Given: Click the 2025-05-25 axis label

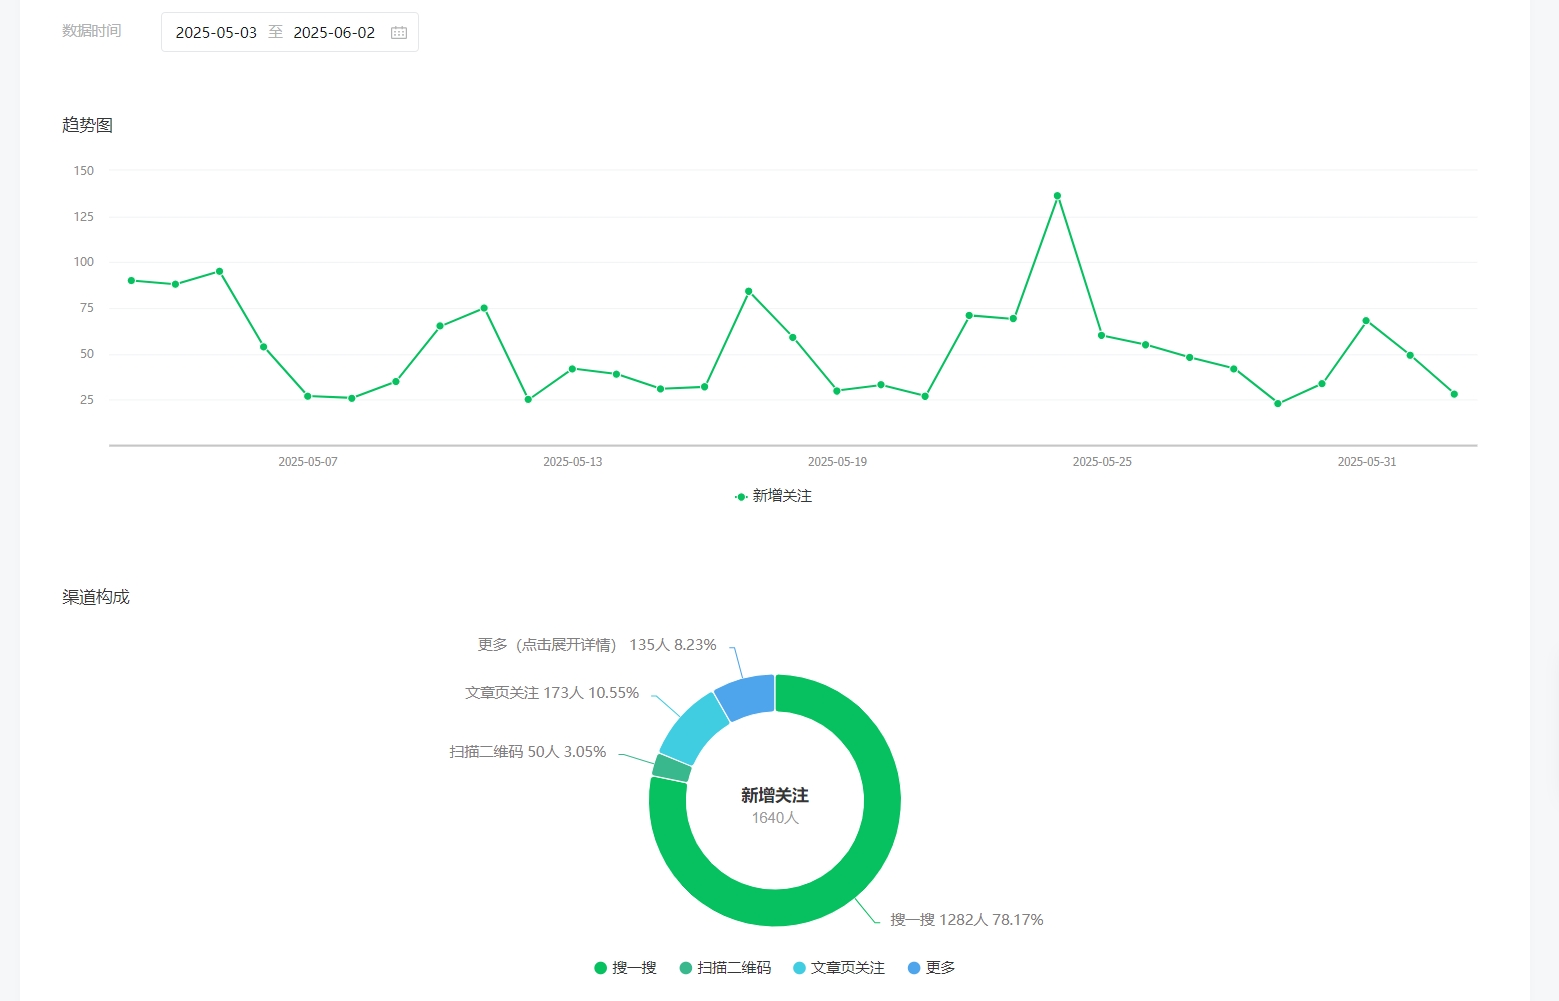Looking at the screenshot, I should click(1102, 462).
